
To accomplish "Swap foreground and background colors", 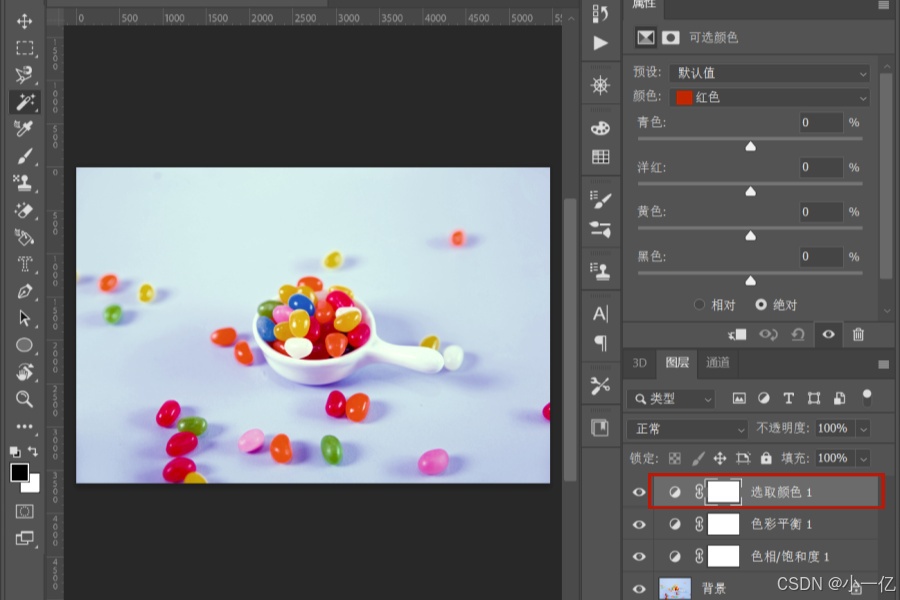I will click(x=33, y=452).
